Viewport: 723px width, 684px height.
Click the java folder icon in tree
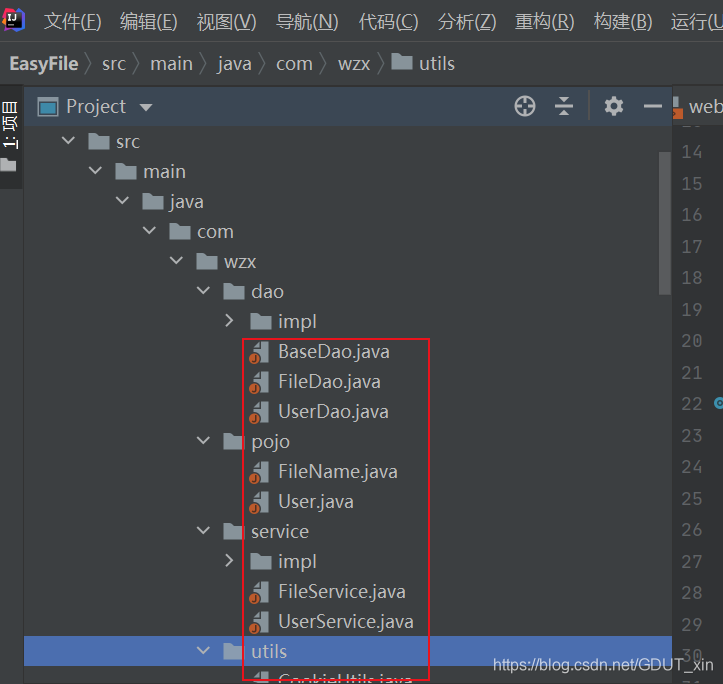point(153,202)
